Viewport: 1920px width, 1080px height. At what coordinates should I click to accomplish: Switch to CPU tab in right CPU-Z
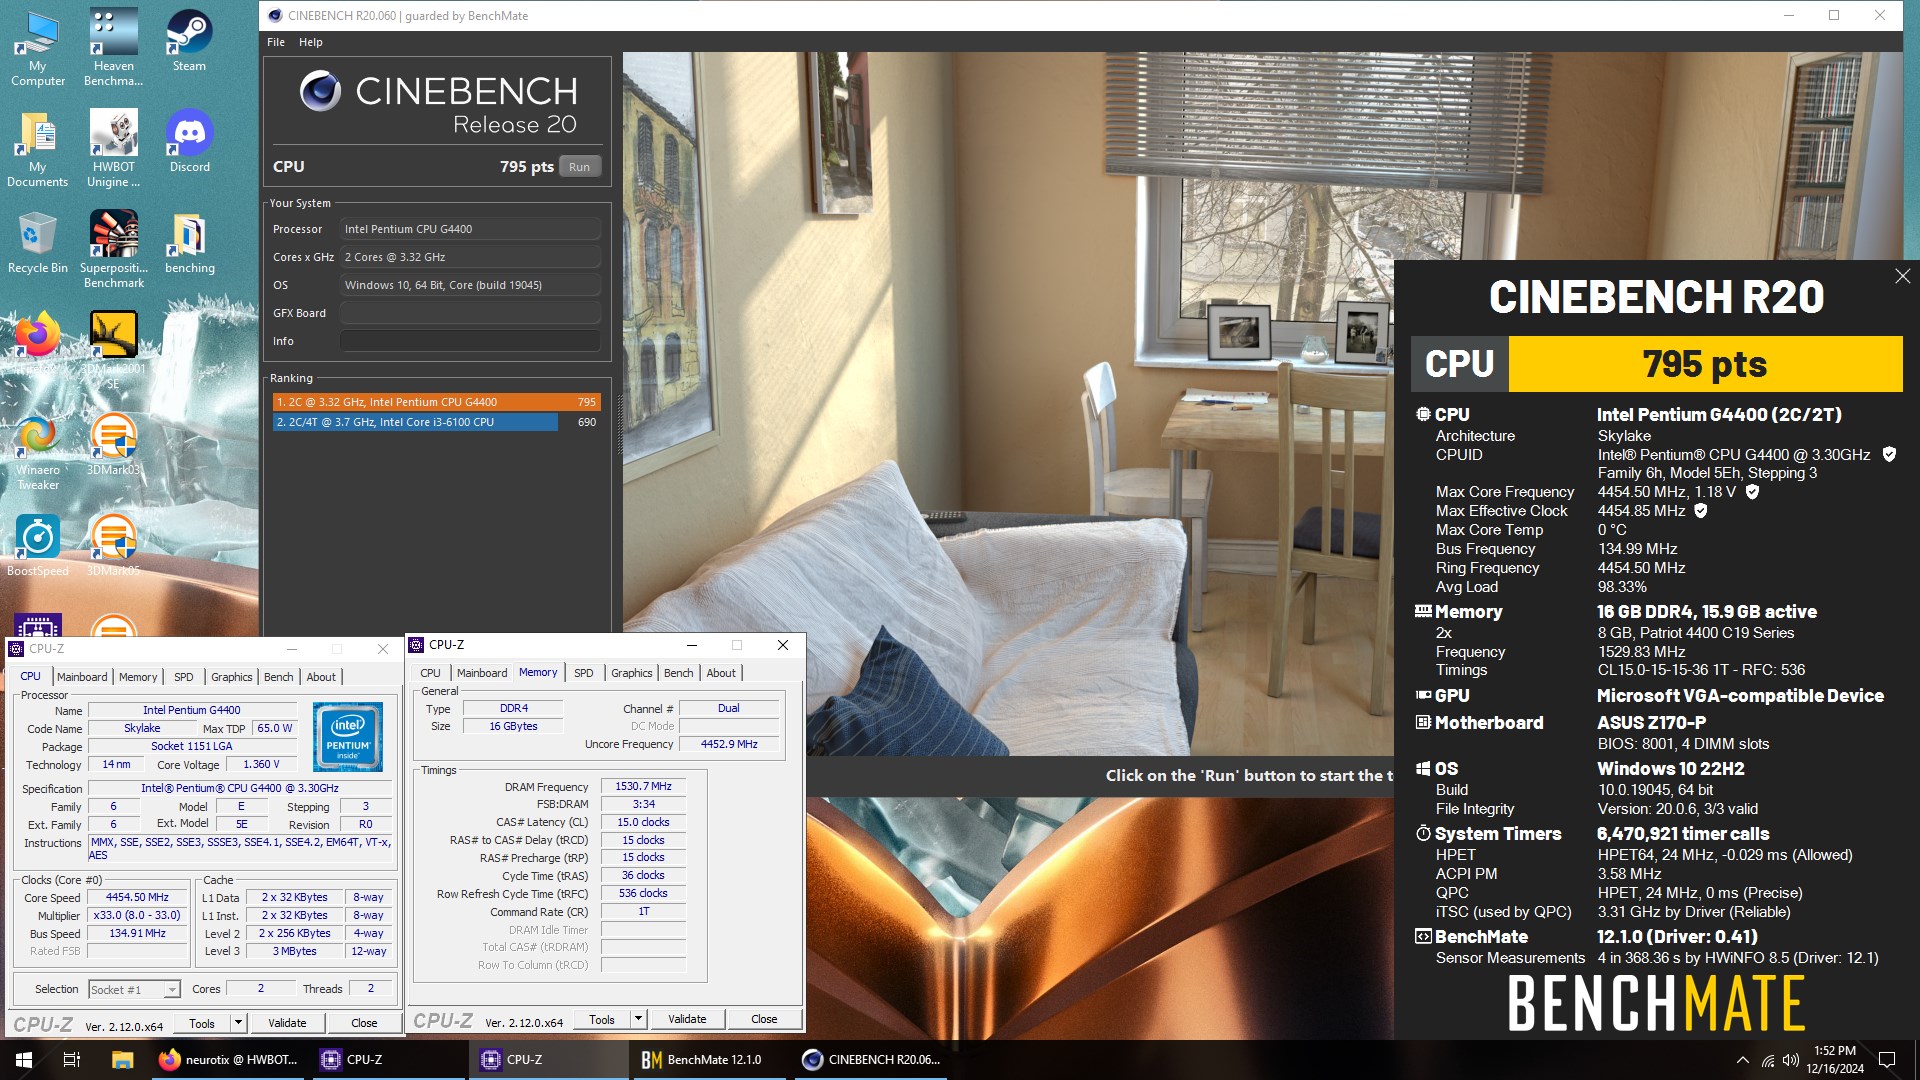pos(431,673)
